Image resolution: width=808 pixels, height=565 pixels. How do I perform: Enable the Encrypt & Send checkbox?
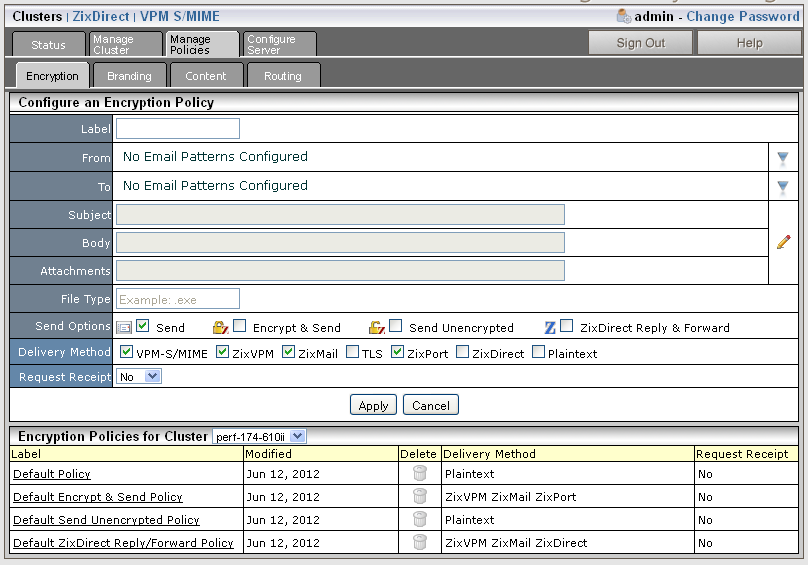point(240,326)
